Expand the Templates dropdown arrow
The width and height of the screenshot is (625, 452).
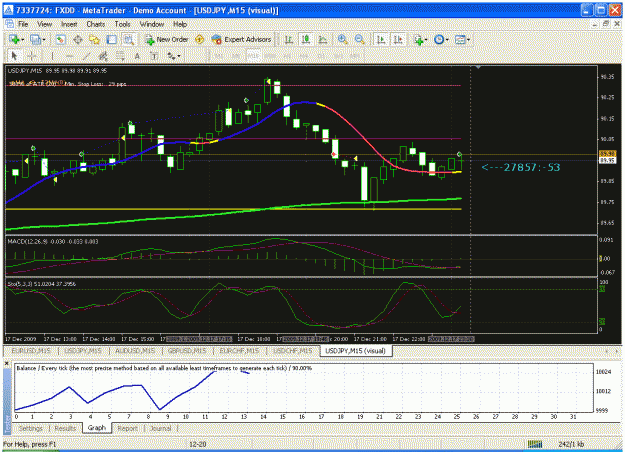coord(468,39)
